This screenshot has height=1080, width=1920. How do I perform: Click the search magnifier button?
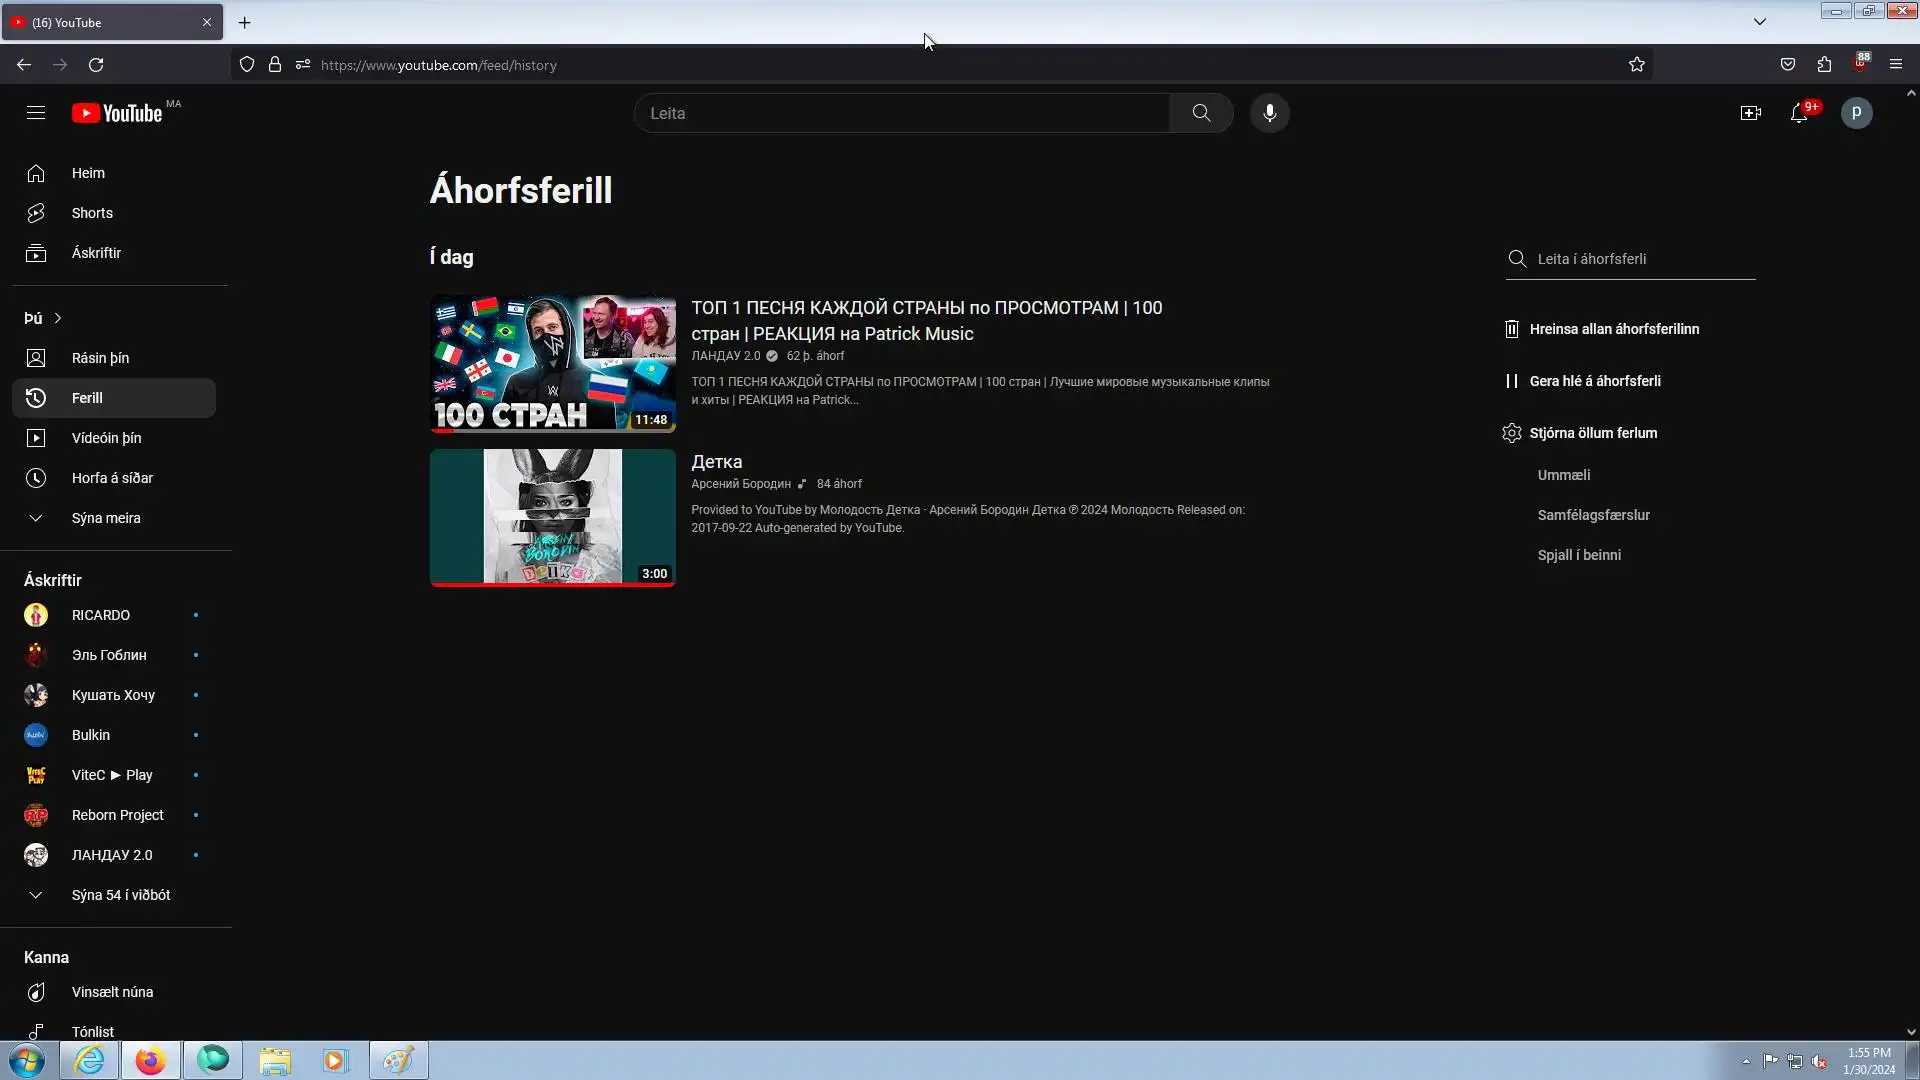(x=1201, y=113)
